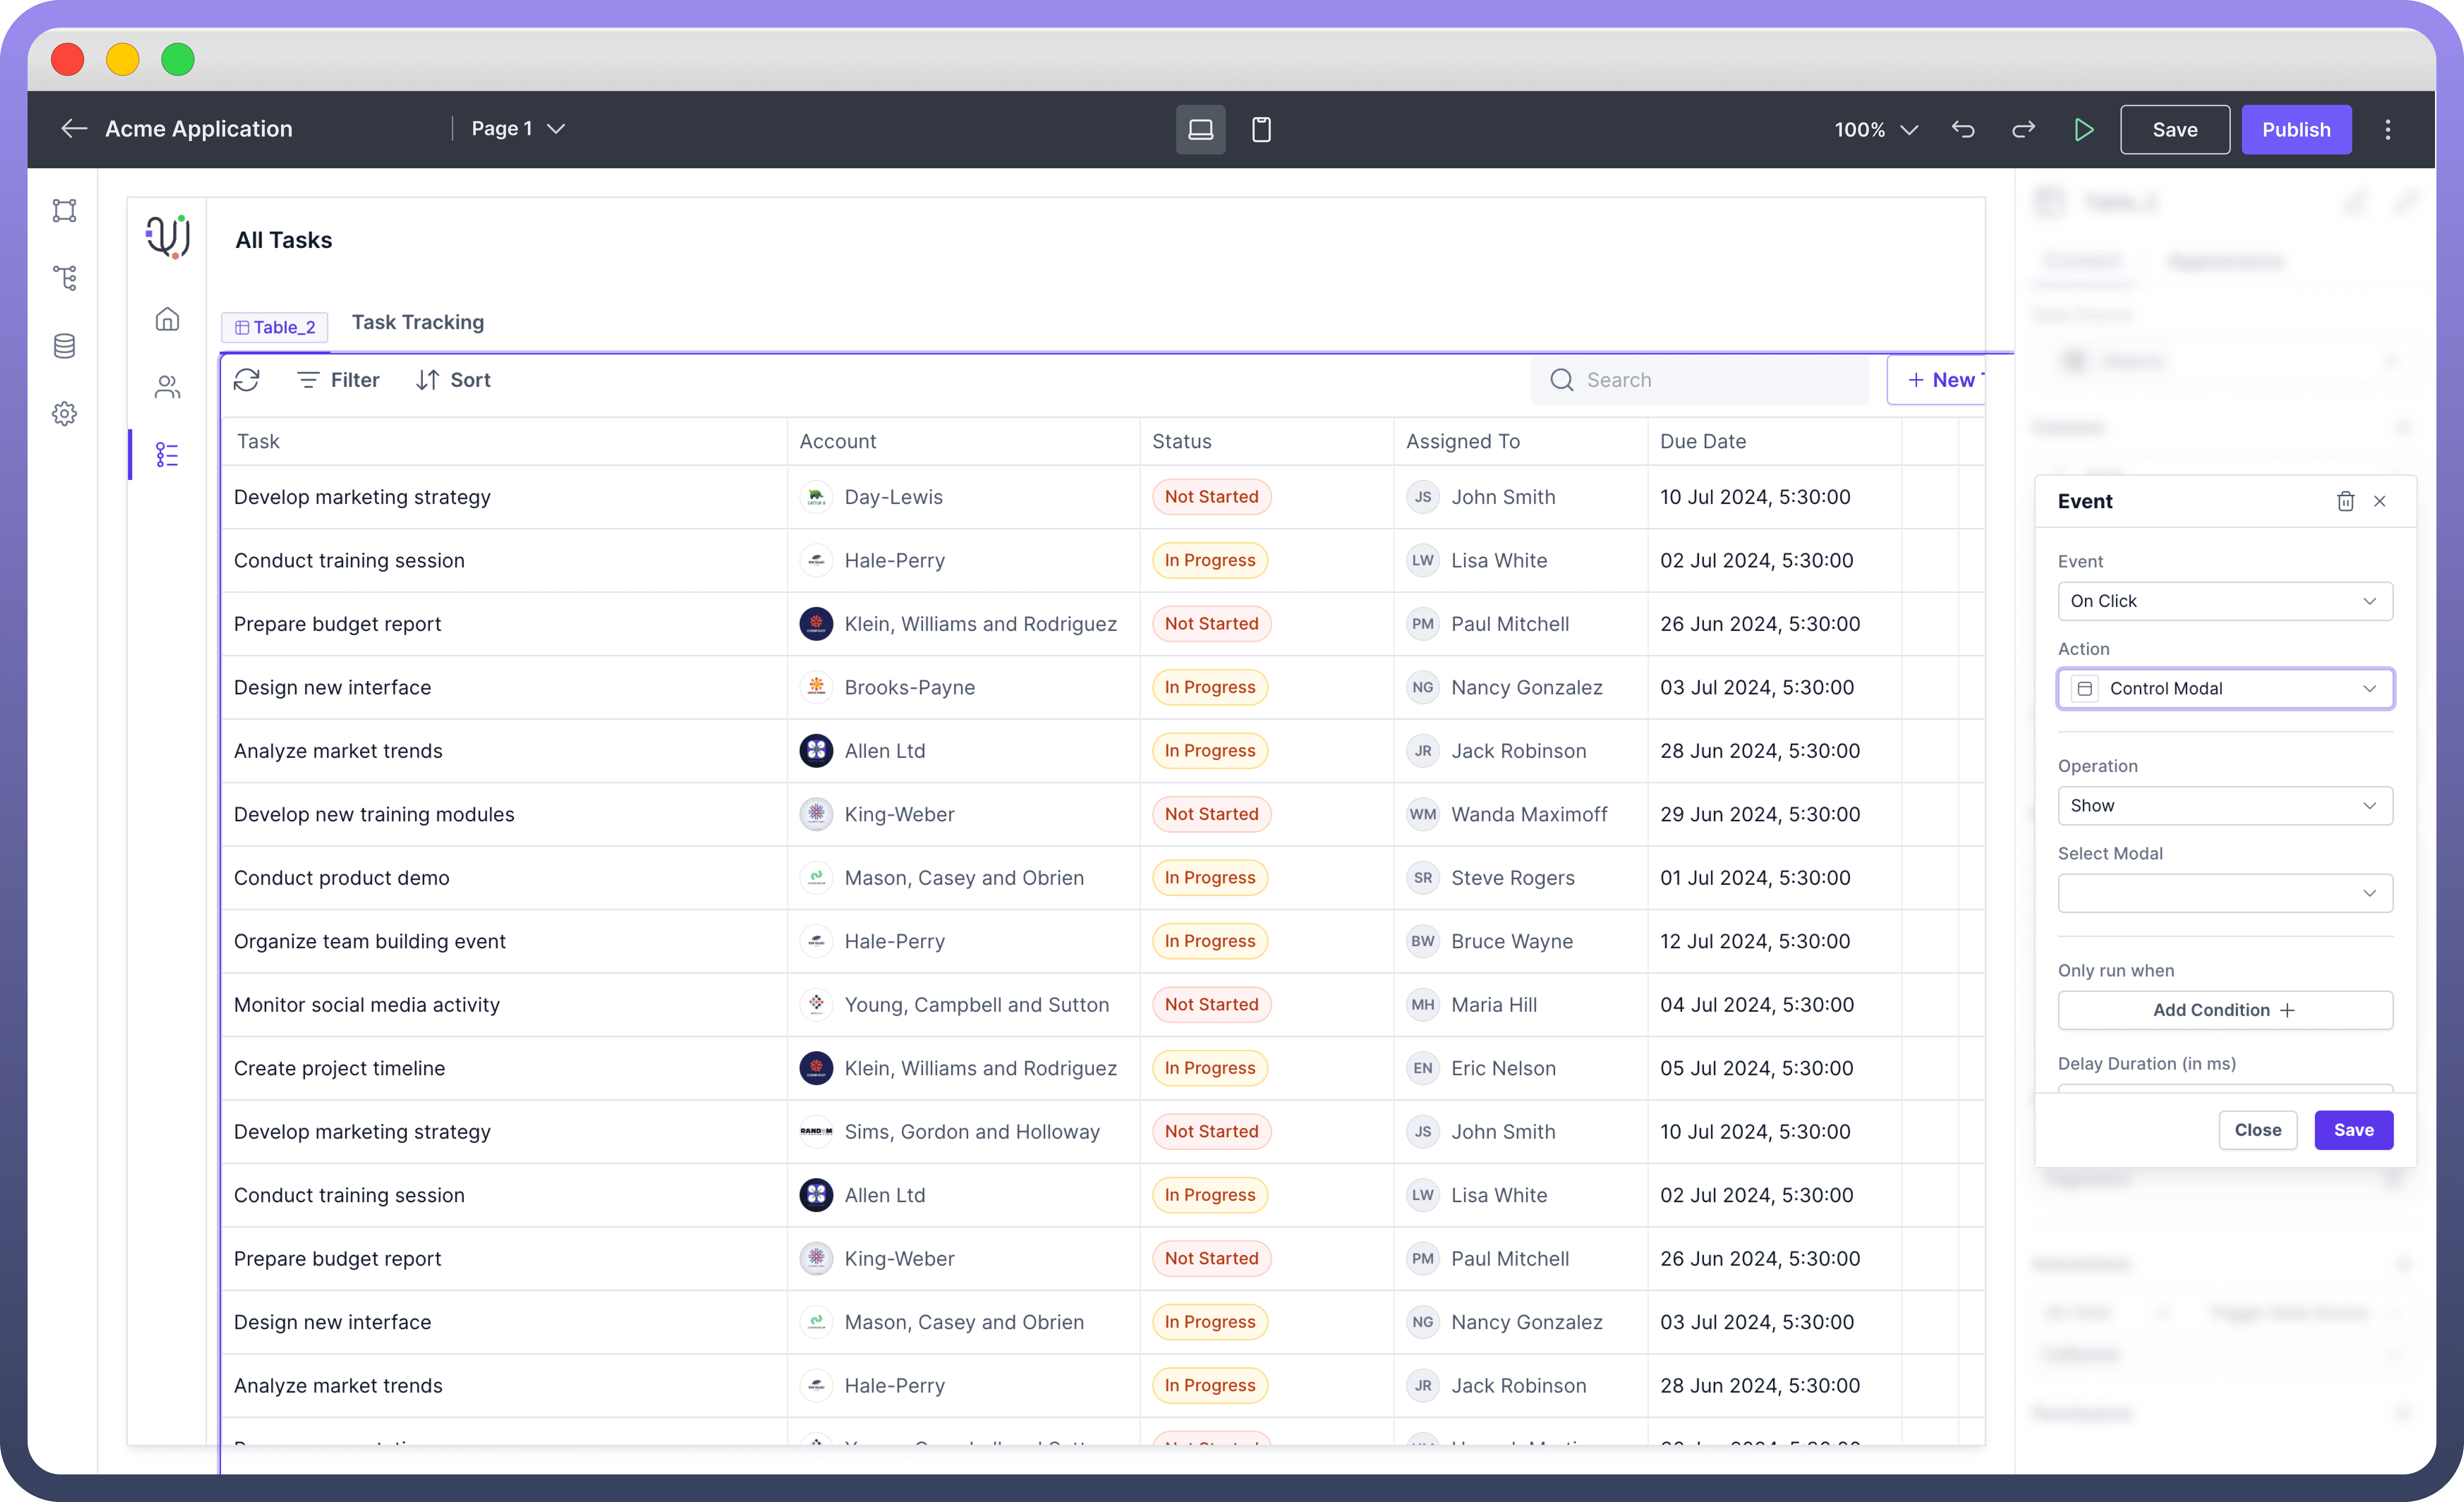This screenshot has width=2464, height=1502.
Task: Click the redo arrow icon
Action: 2023,129
